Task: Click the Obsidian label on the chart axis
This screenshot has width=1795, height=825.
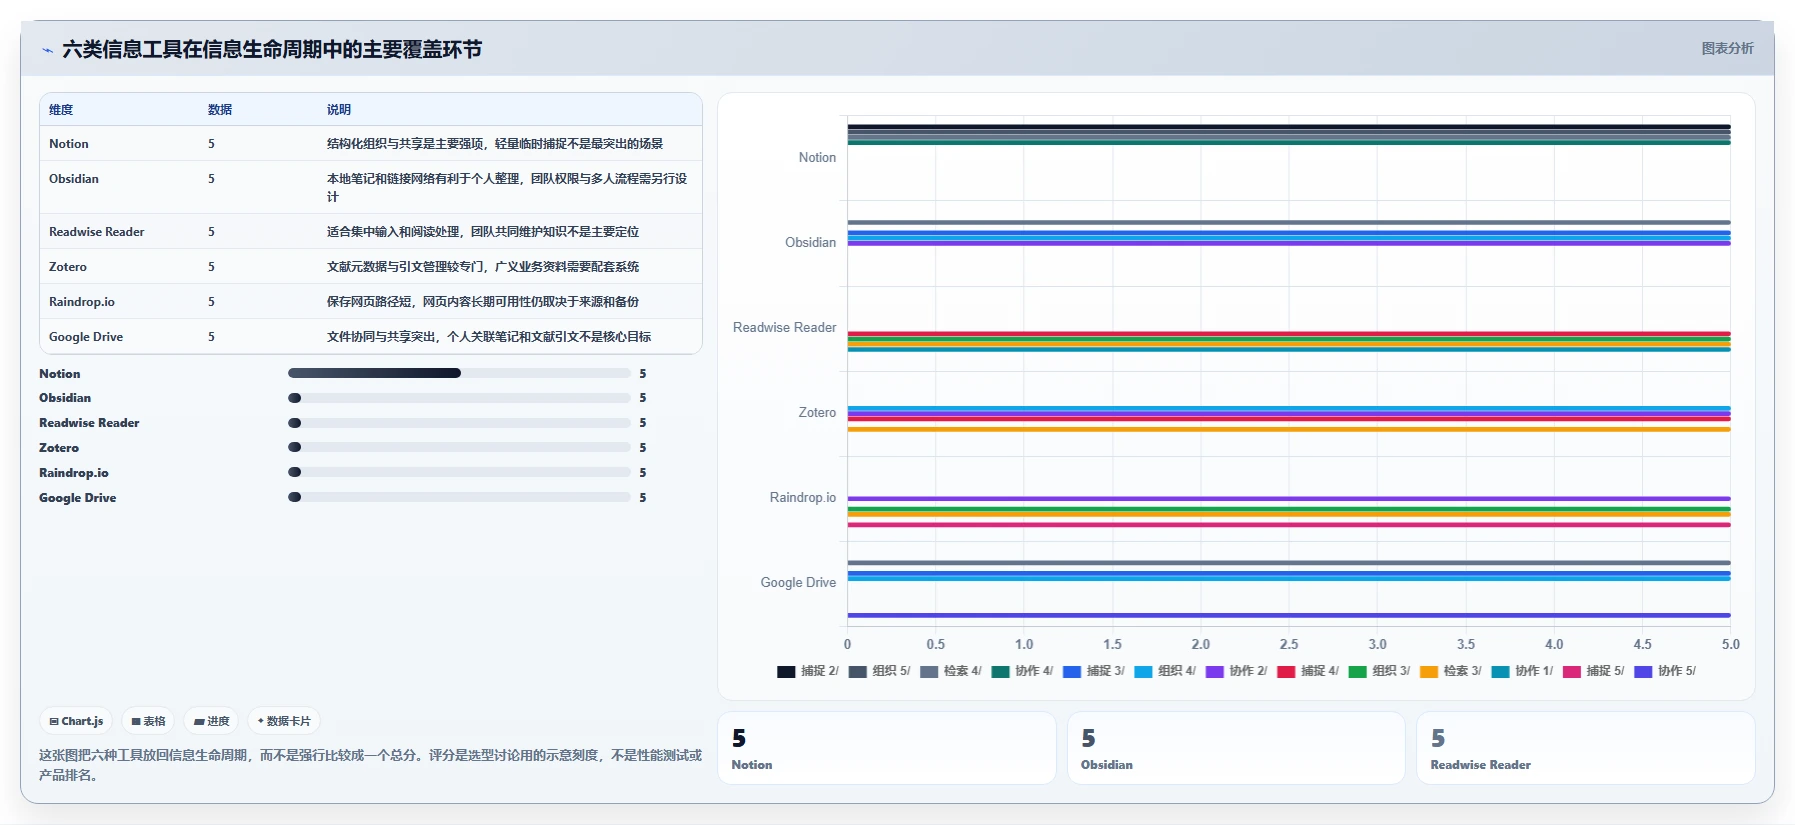Action: 810,243
